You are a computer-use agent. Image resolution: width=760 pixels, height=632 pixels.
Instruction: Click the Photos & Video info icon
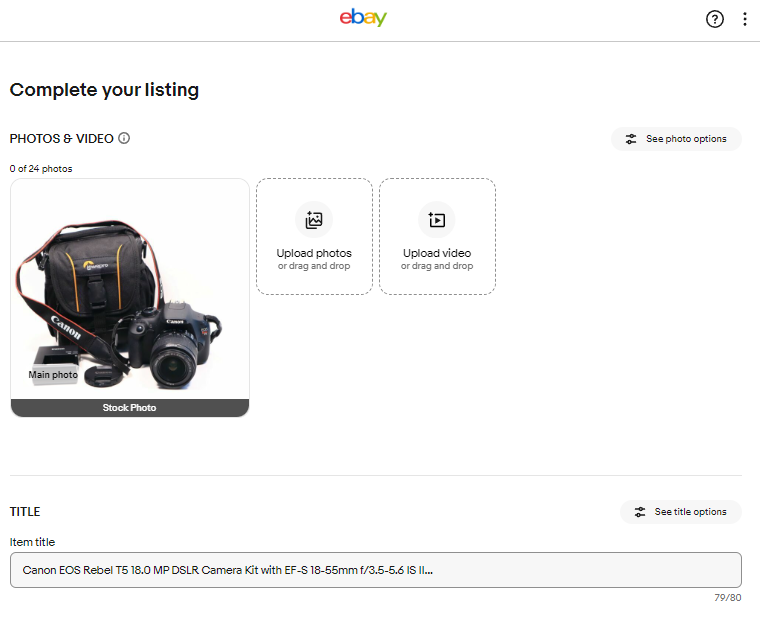pyautogui.click(x=124, y=138)
